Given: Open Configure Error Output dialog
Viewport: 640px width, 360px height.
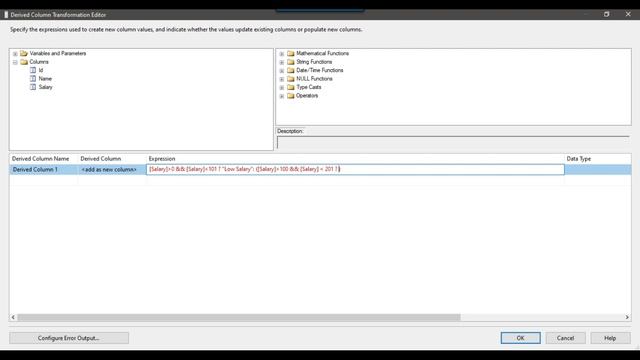Looking at the screenshot, I should (x=69, y=338).
